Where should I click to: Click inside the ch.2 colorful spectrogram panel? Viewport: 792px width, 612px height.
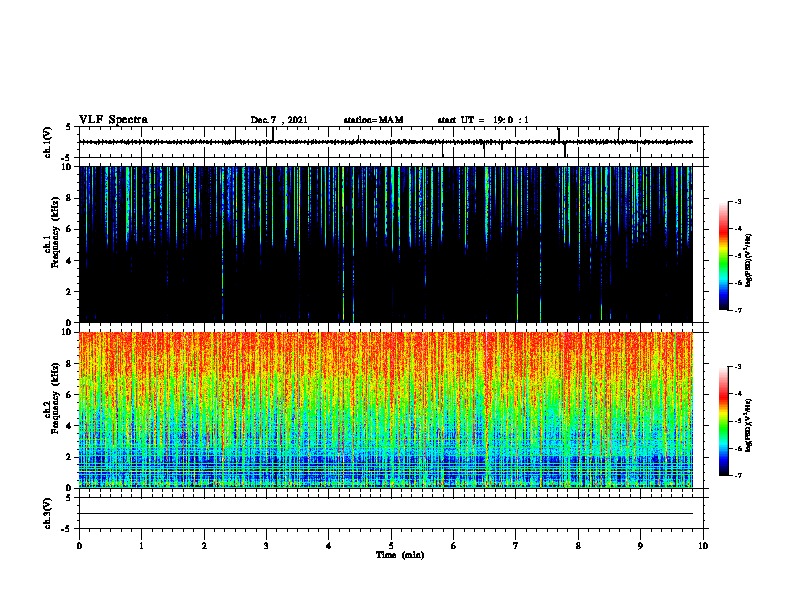(x=386, y=410)
